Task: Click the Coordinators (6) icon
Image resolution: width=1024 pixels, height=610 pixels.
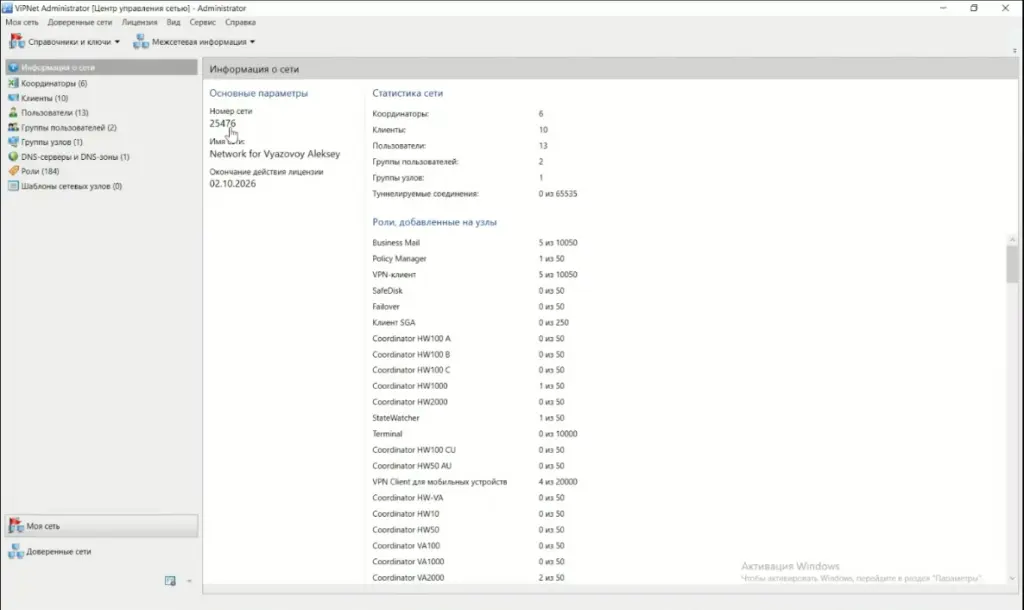Action: [13, 83]
